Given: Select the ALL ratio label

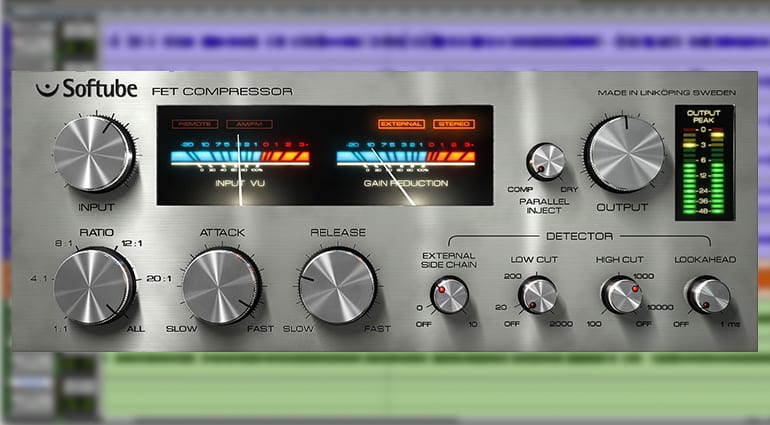Looking at the screenshot, I should 136,329.
